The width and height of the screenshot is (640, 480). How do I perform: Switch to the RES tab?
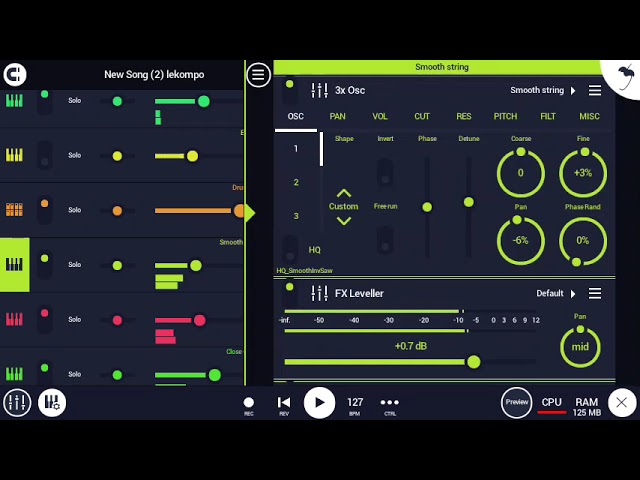(x=464, y=116)
